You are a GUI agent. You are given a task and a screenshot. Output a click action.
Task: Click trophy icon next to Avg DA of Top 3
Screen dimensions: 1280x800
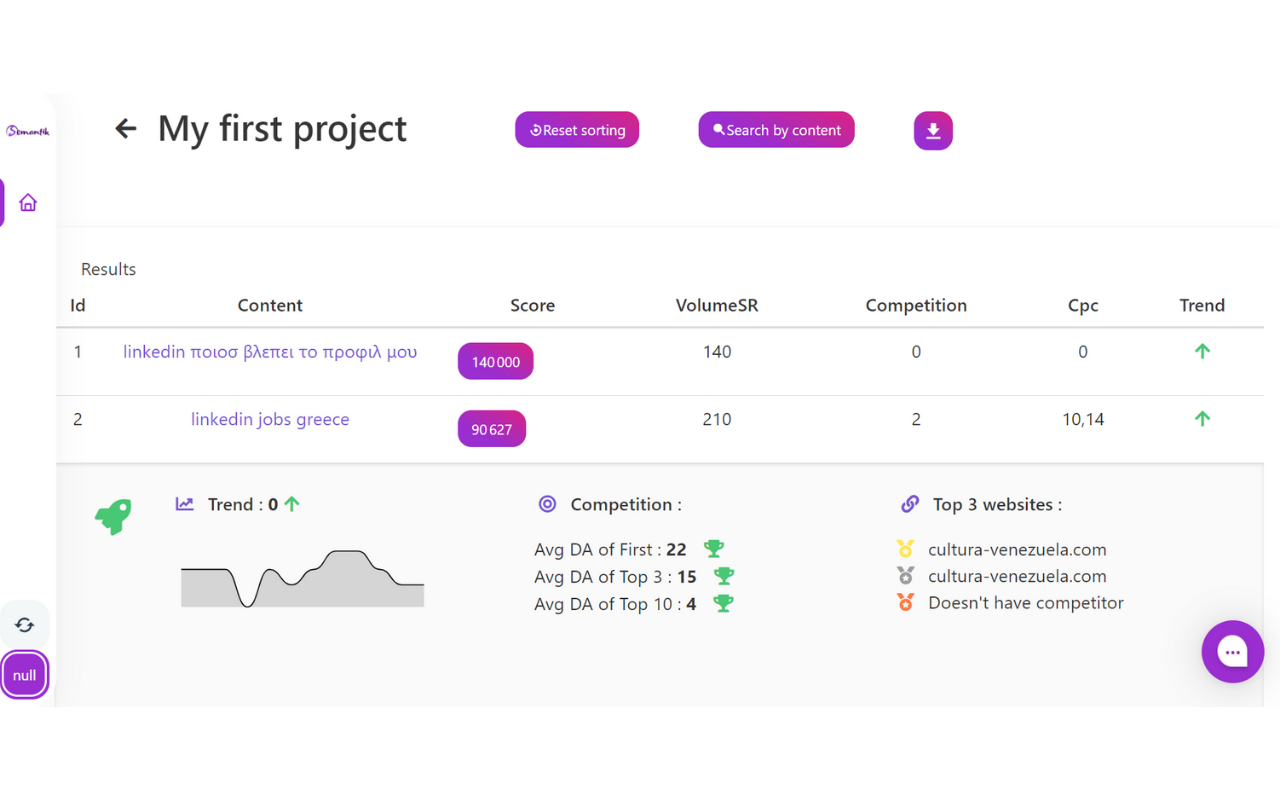(x=724, y=576)
